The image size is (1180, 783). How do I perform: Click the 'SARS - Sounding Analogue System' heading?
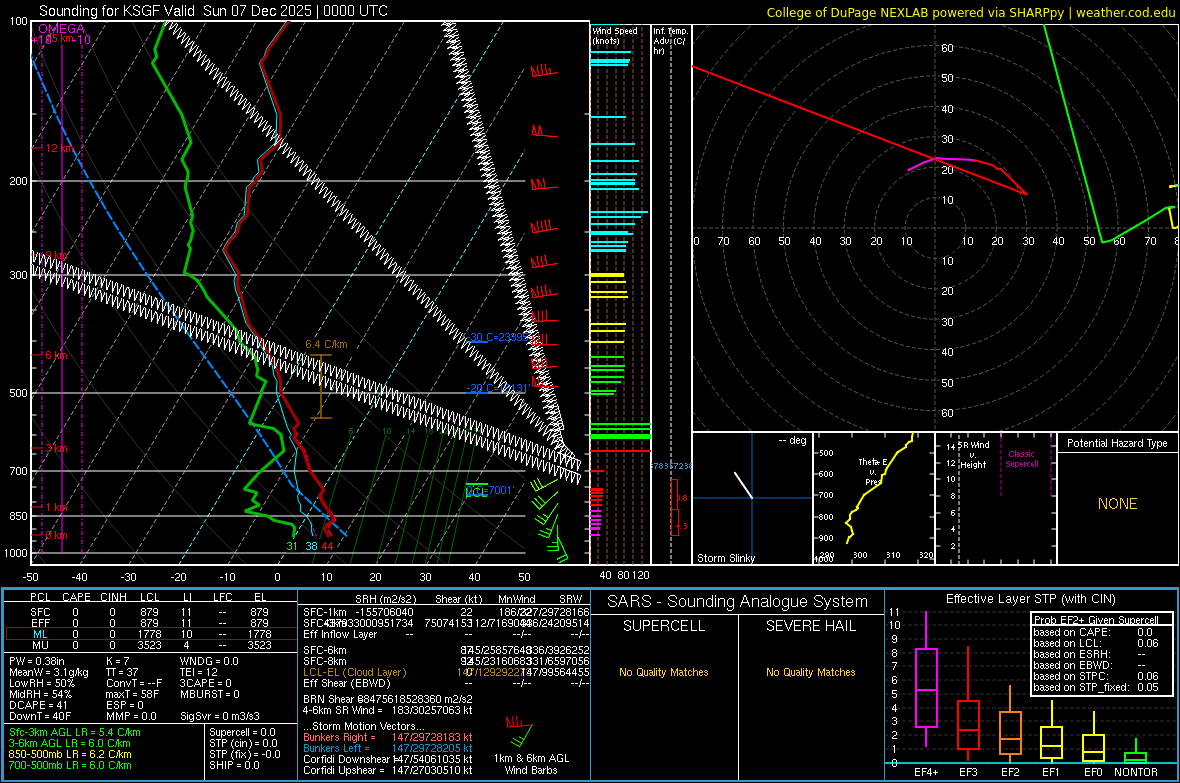tap(738, 602)
